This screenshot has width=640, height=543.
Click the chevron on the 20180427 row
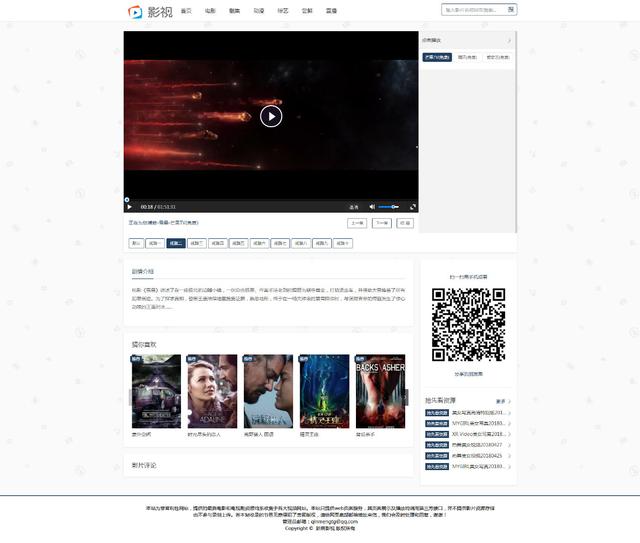coord(509,445)
